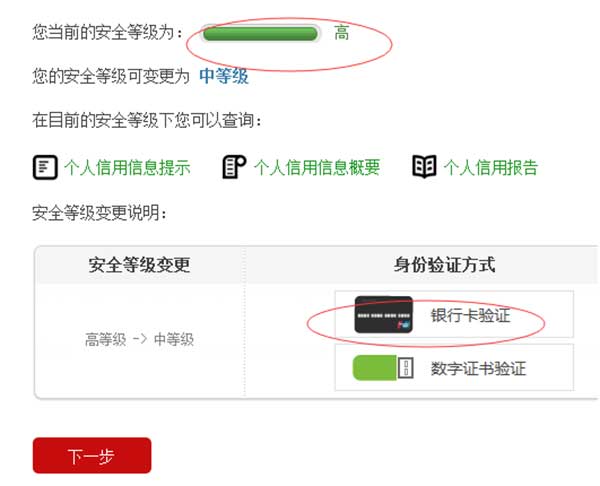Click the 您当前的安全等级为 label
The height and width of the screenshot is (486, 600).
pos(108,32)
